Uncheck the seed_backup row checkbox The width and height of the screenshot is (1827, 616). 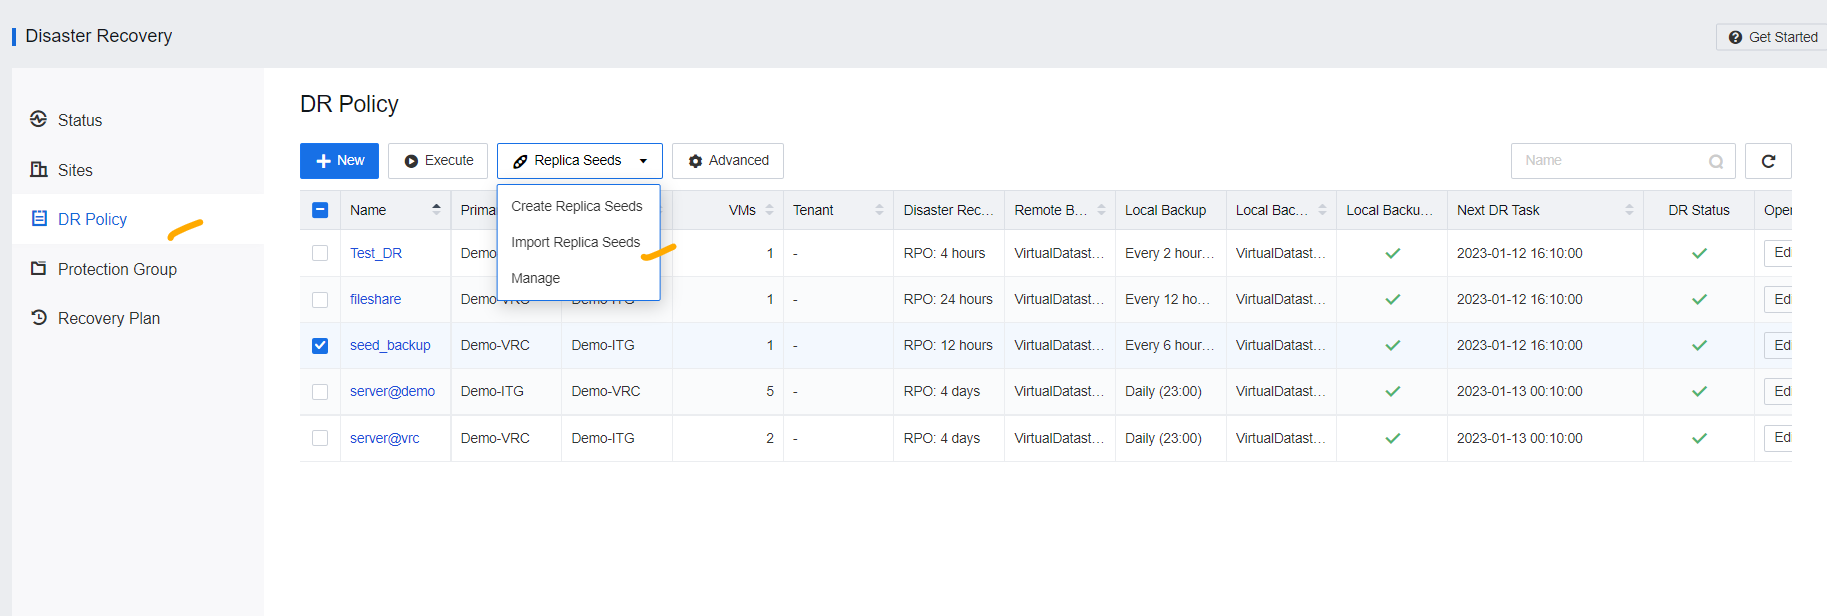(x=320, y=345)
